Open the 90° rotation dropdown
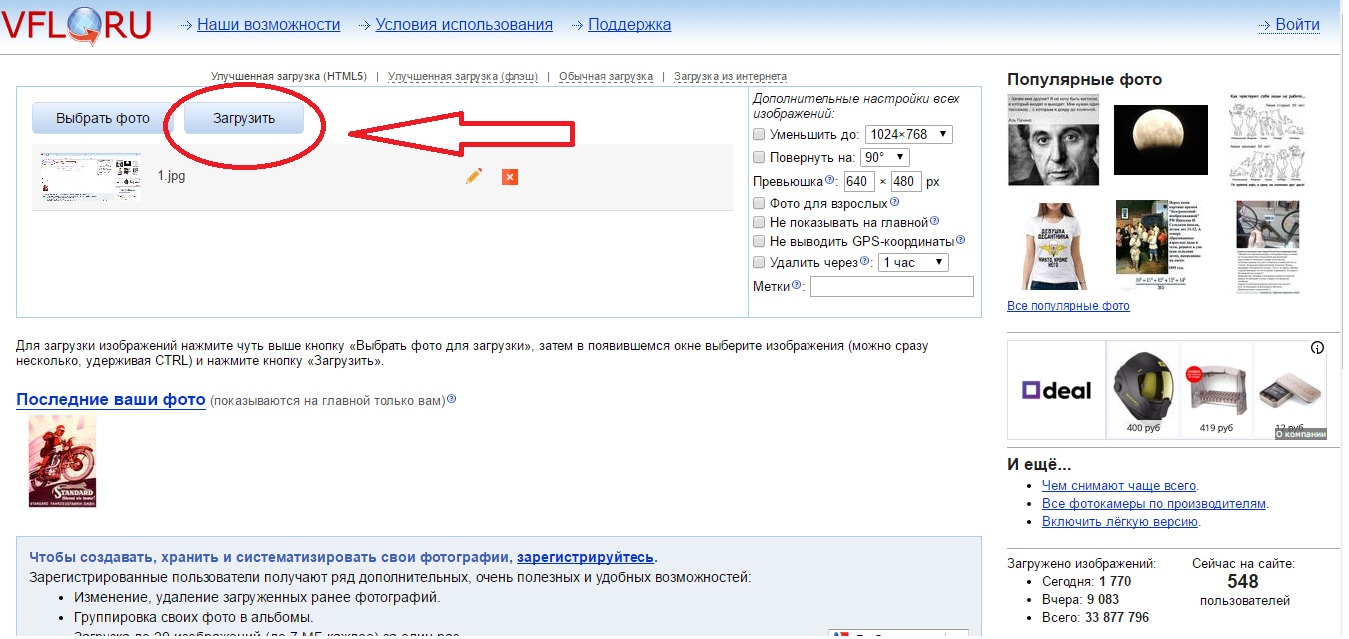The image size is (1349, 639). (x=884, y=157)
